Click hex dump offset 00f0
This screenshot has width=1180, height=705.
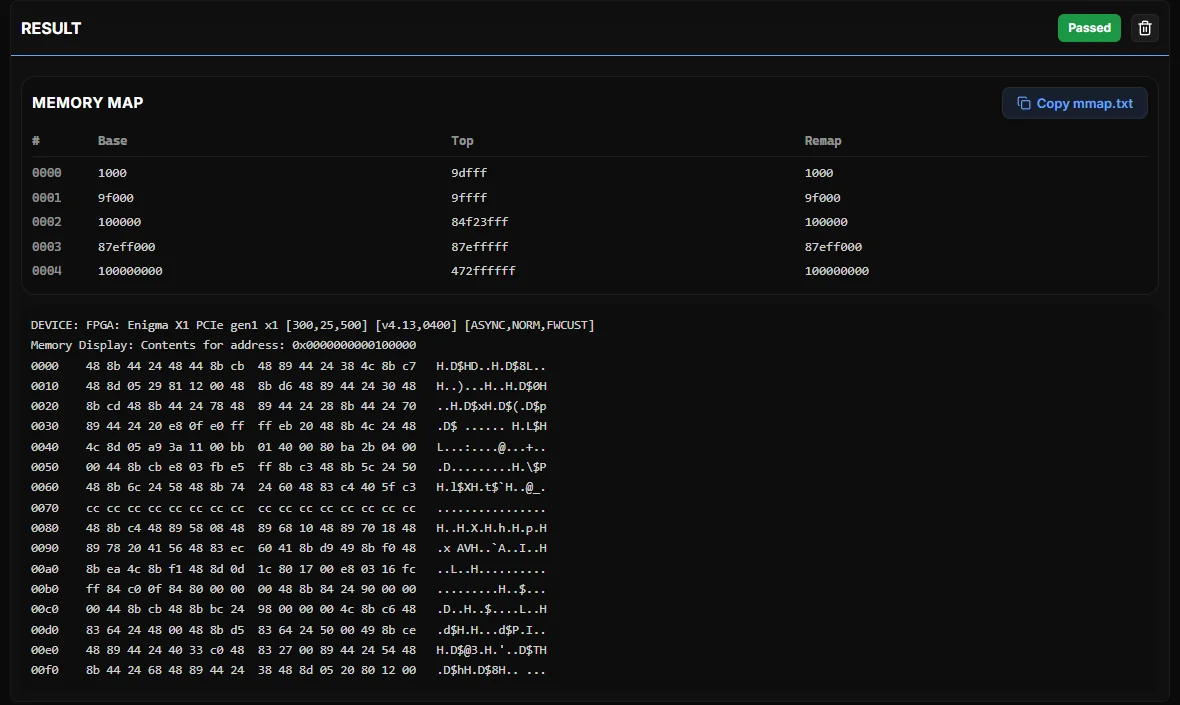tap(44, 670)
